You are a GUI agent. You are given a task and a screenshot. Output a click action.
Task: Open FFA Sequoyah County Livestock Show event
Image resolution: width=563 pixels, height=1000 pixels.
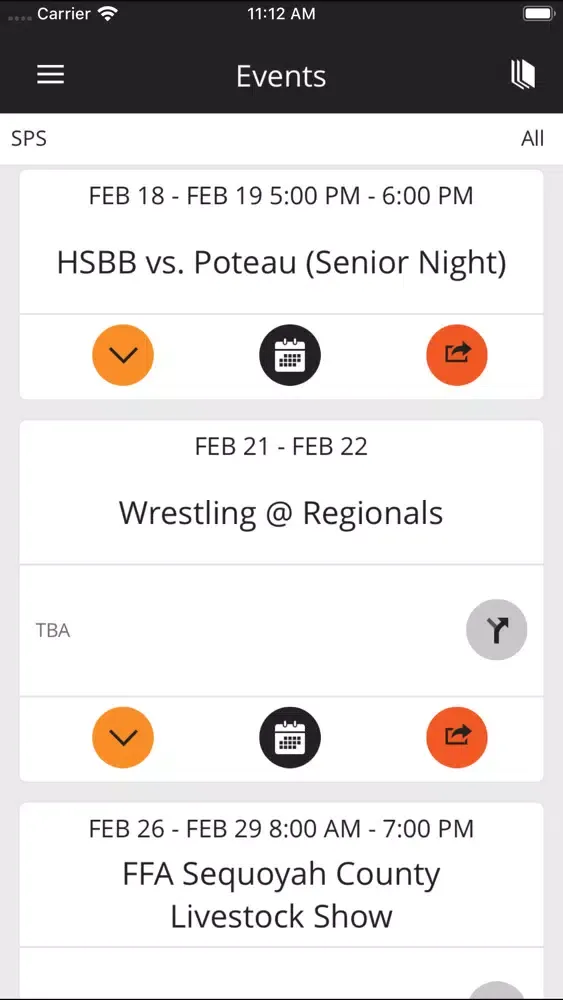[281, 895]
